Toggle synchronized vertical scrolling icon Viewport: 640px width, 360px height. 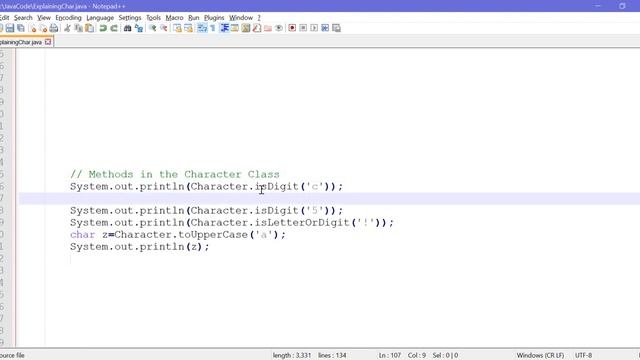point(177,28)
